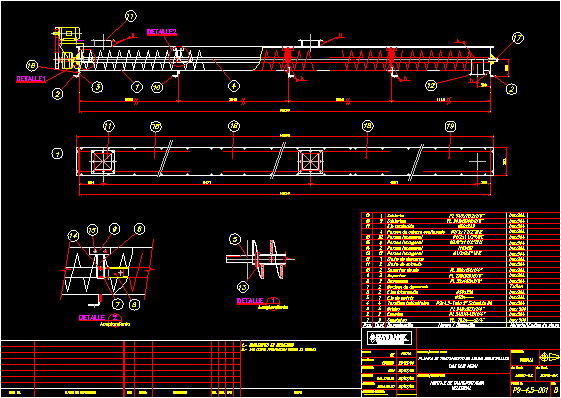Select the circled number 1 left of plan view
Image resolution: width=561 pixels, height=398 pixels.
point(57,154)
